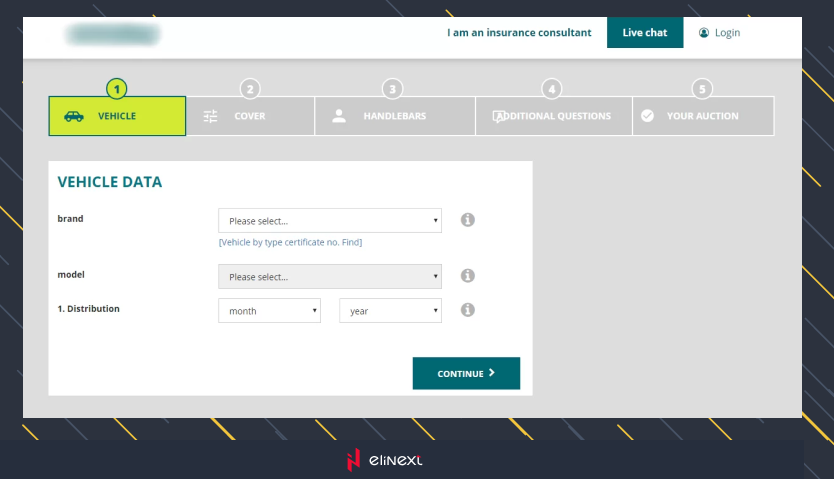Select the Your Auction step tab
Screen dimensions: 834x479
coord(702,116)
